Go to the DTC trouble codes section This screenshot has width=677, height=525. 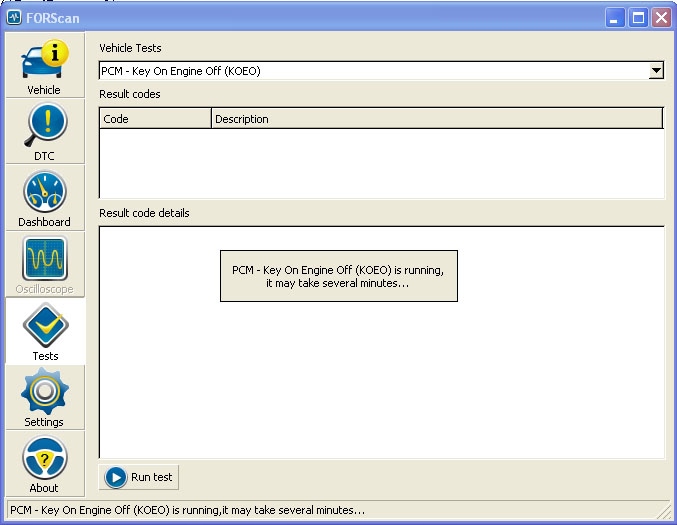[44, 131]
